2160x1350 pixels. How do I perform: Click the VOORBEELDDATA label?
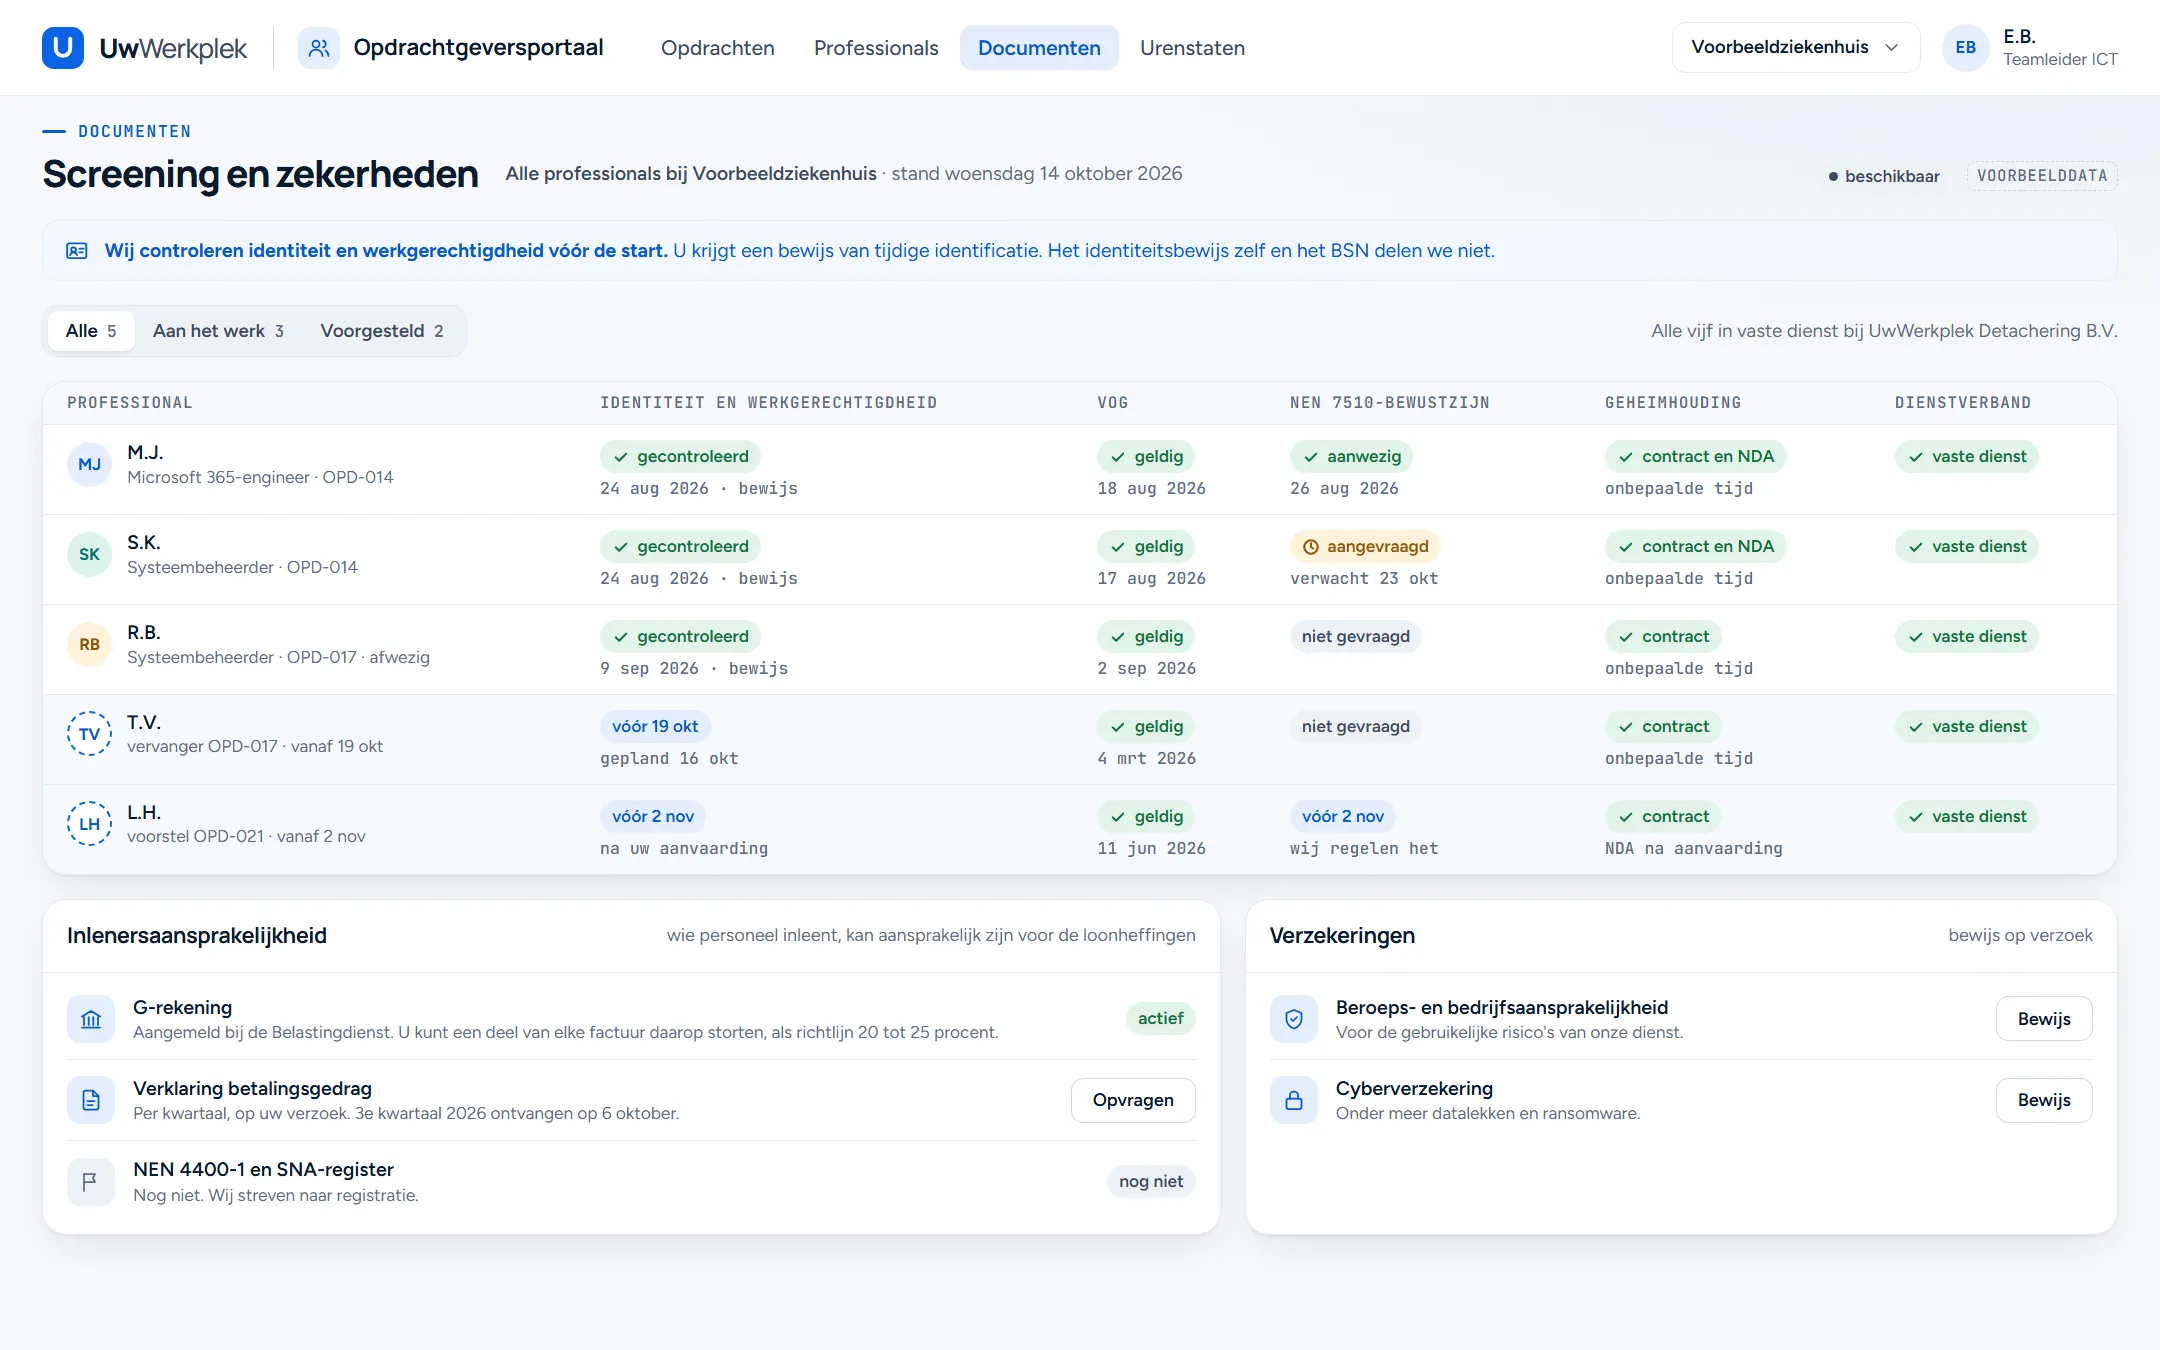(x=2042, y=176)
